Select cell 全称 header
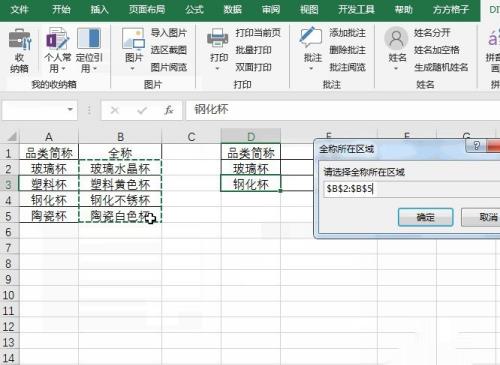Screen dimensions: 500x365 [x=120, y=153]
